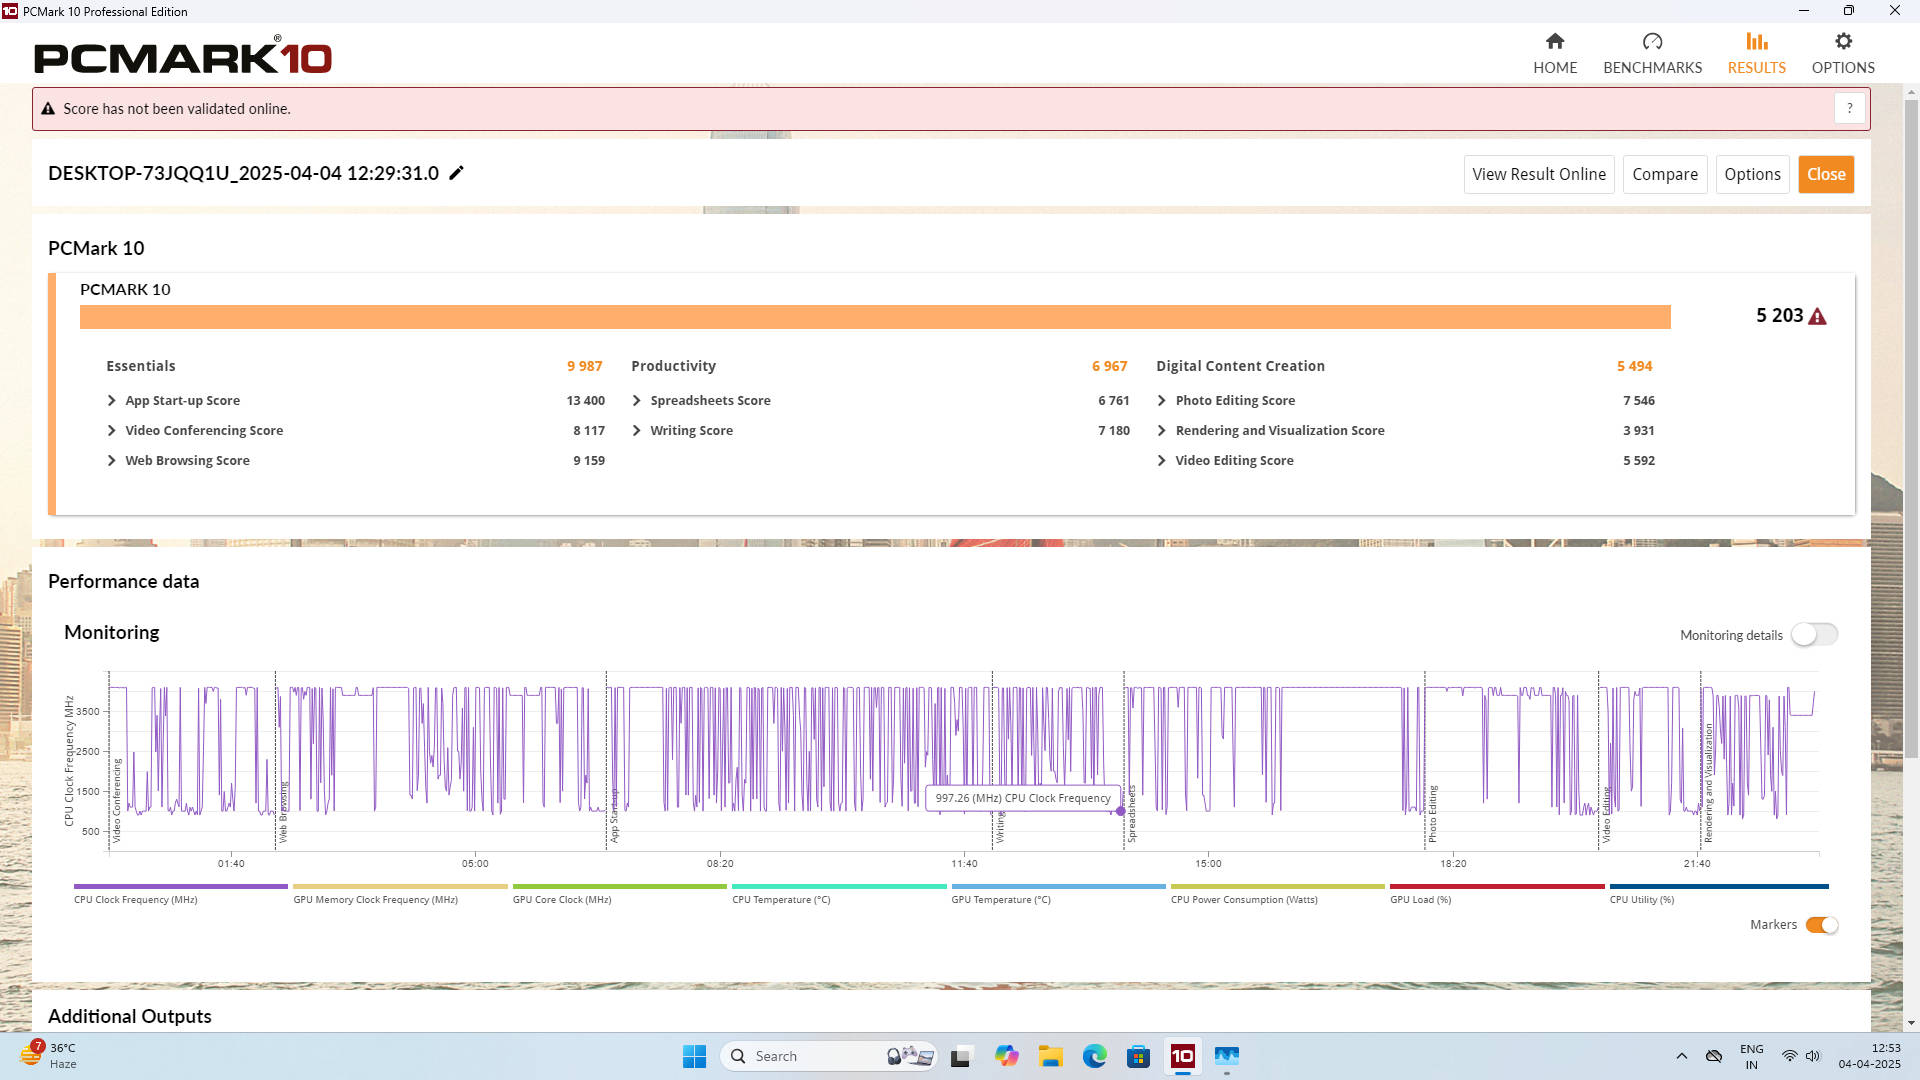Toggle CPU Temperature legend series

pyautogui.click(x=839, y=893)
